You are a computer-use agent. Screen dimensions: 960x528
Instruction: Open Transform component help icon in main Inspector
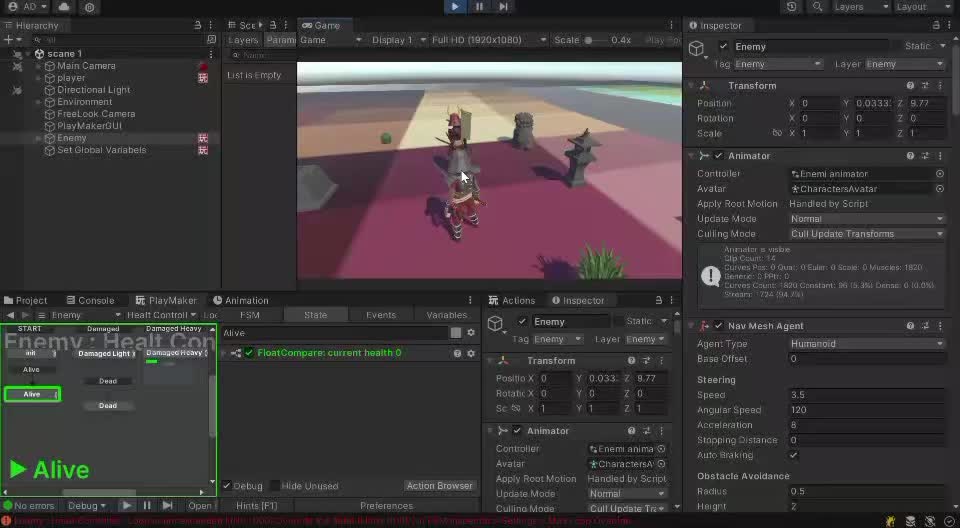click(x=910, y=86)
